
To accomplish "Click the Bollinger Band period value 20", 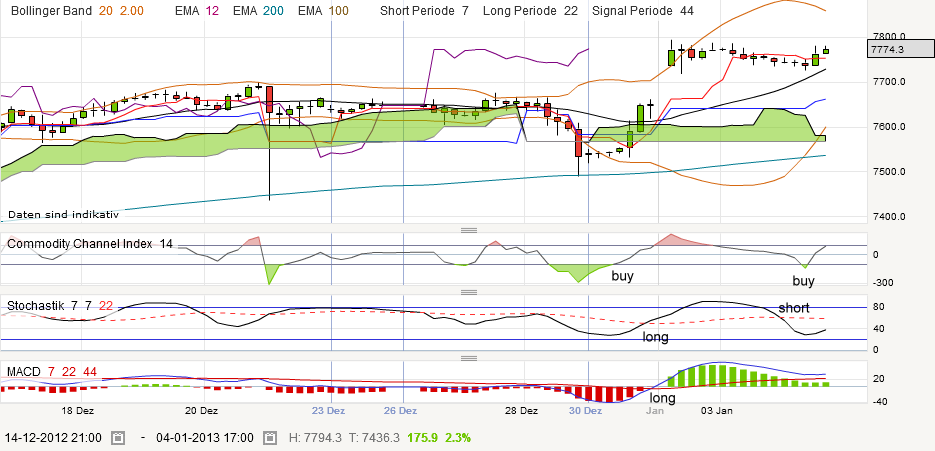I will coord(106,11).
